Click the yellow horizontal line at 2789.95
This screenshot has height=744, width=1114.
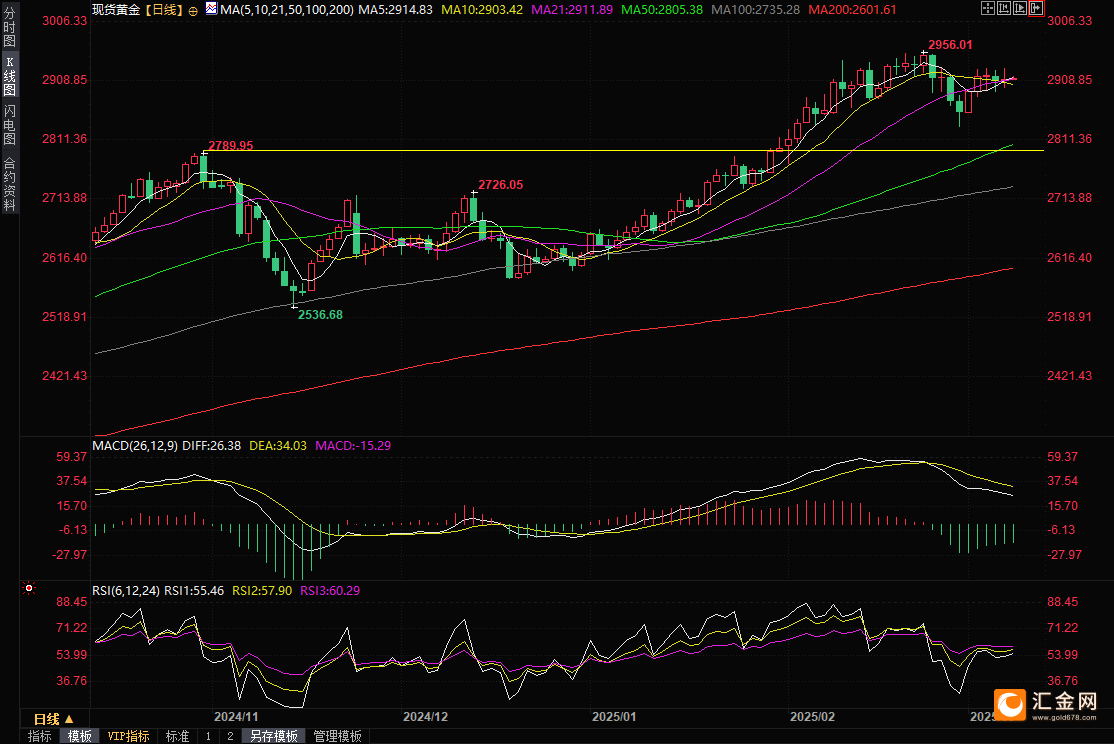coord(624,151)
